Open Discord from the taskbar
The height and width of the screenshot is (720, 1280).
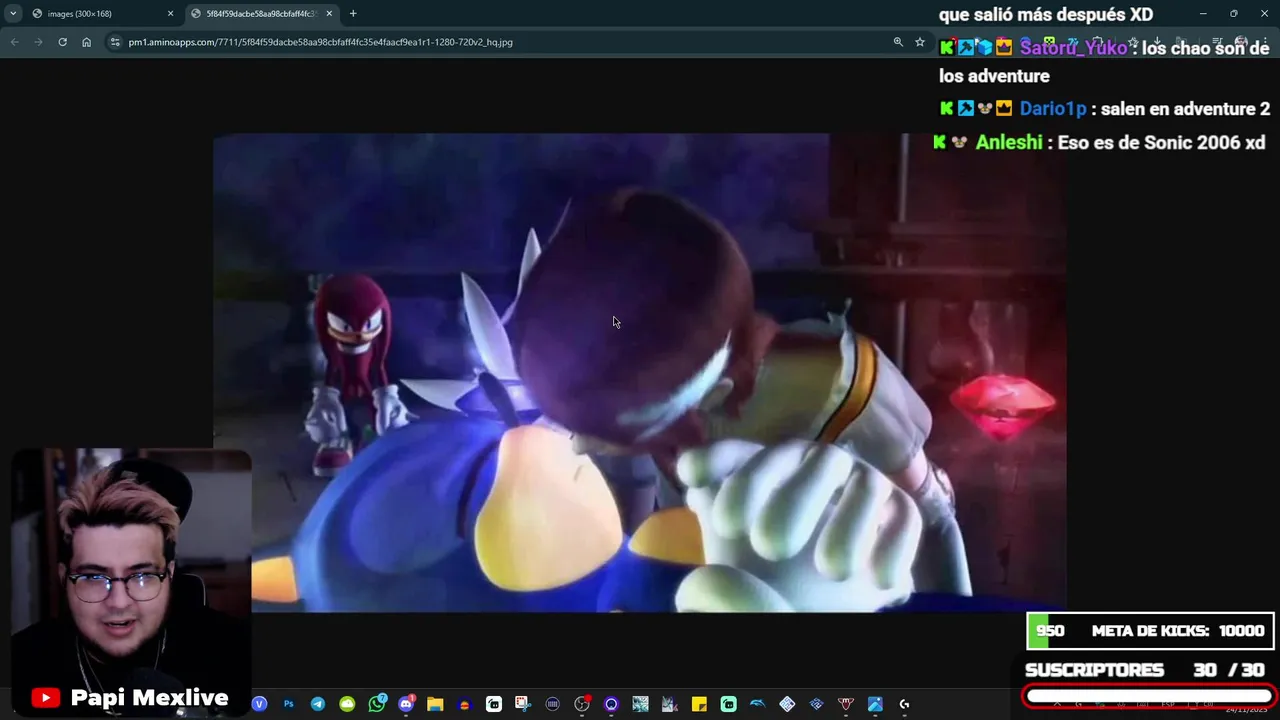[x=406, y=704]
